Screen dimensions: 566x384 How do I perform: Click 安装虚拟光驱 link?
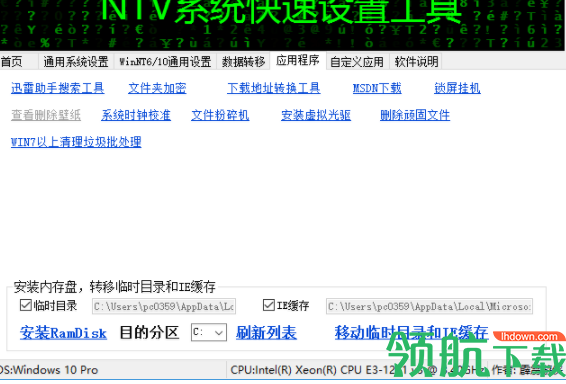pos(316,115)
